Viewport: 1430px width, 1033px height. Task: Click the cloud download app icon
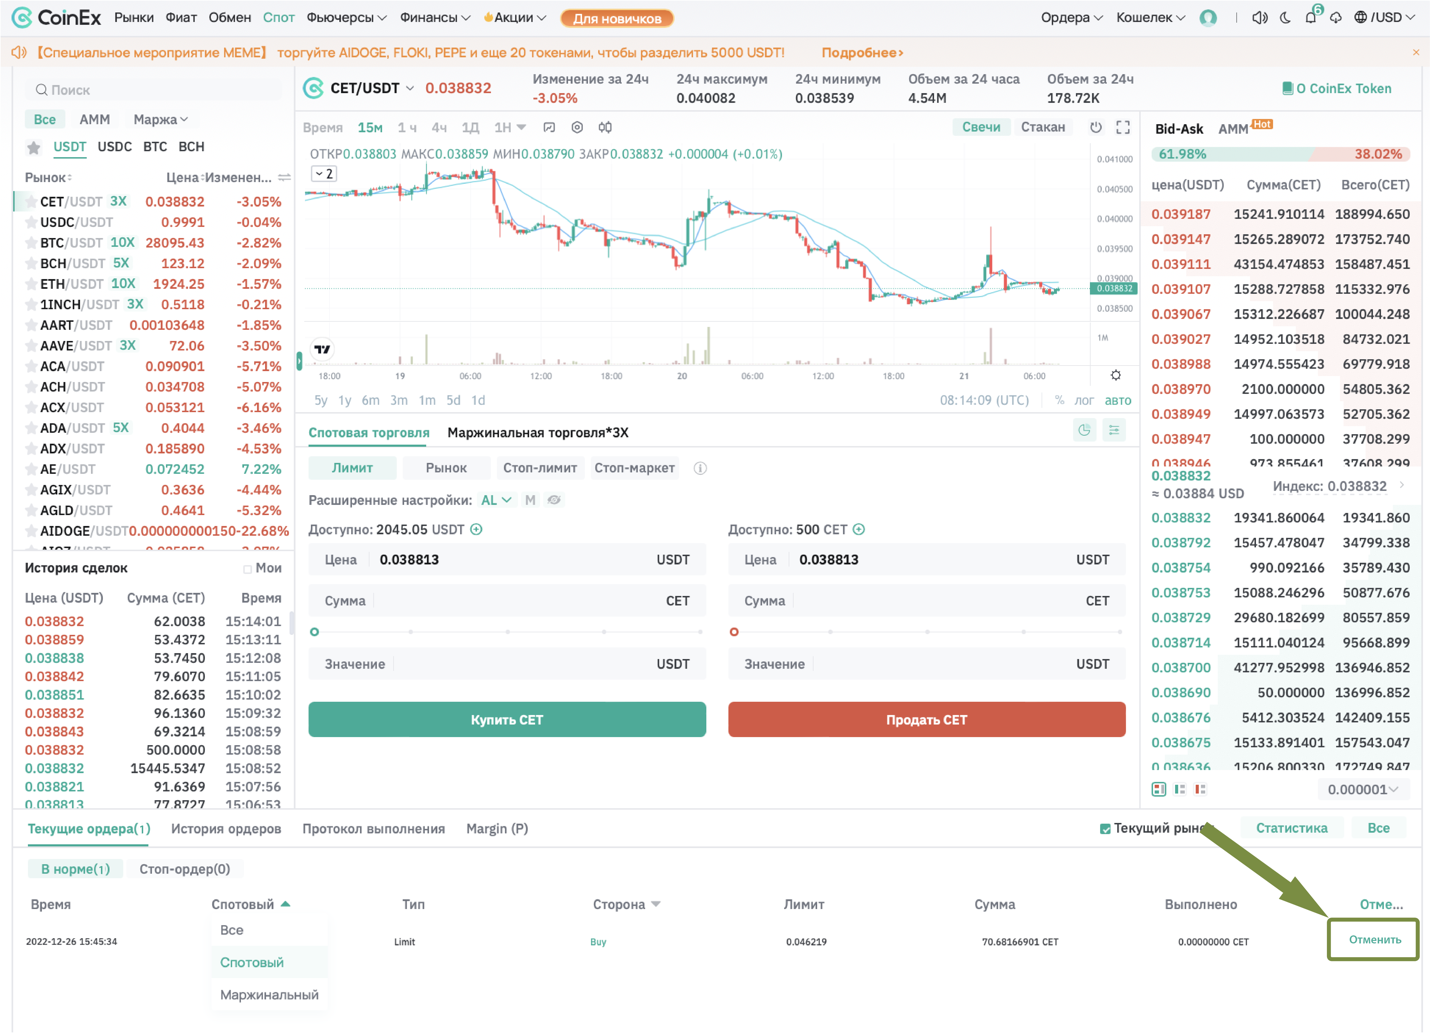click(1336, 17)
